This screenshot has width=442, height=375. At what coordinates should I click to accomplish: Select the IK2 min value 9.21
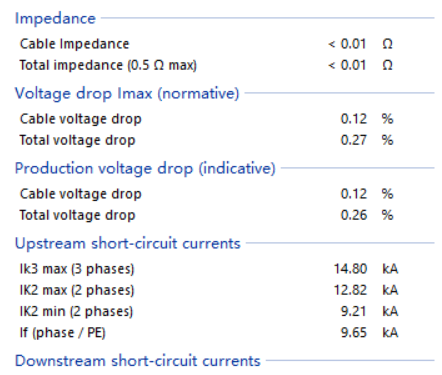(354, 312)
